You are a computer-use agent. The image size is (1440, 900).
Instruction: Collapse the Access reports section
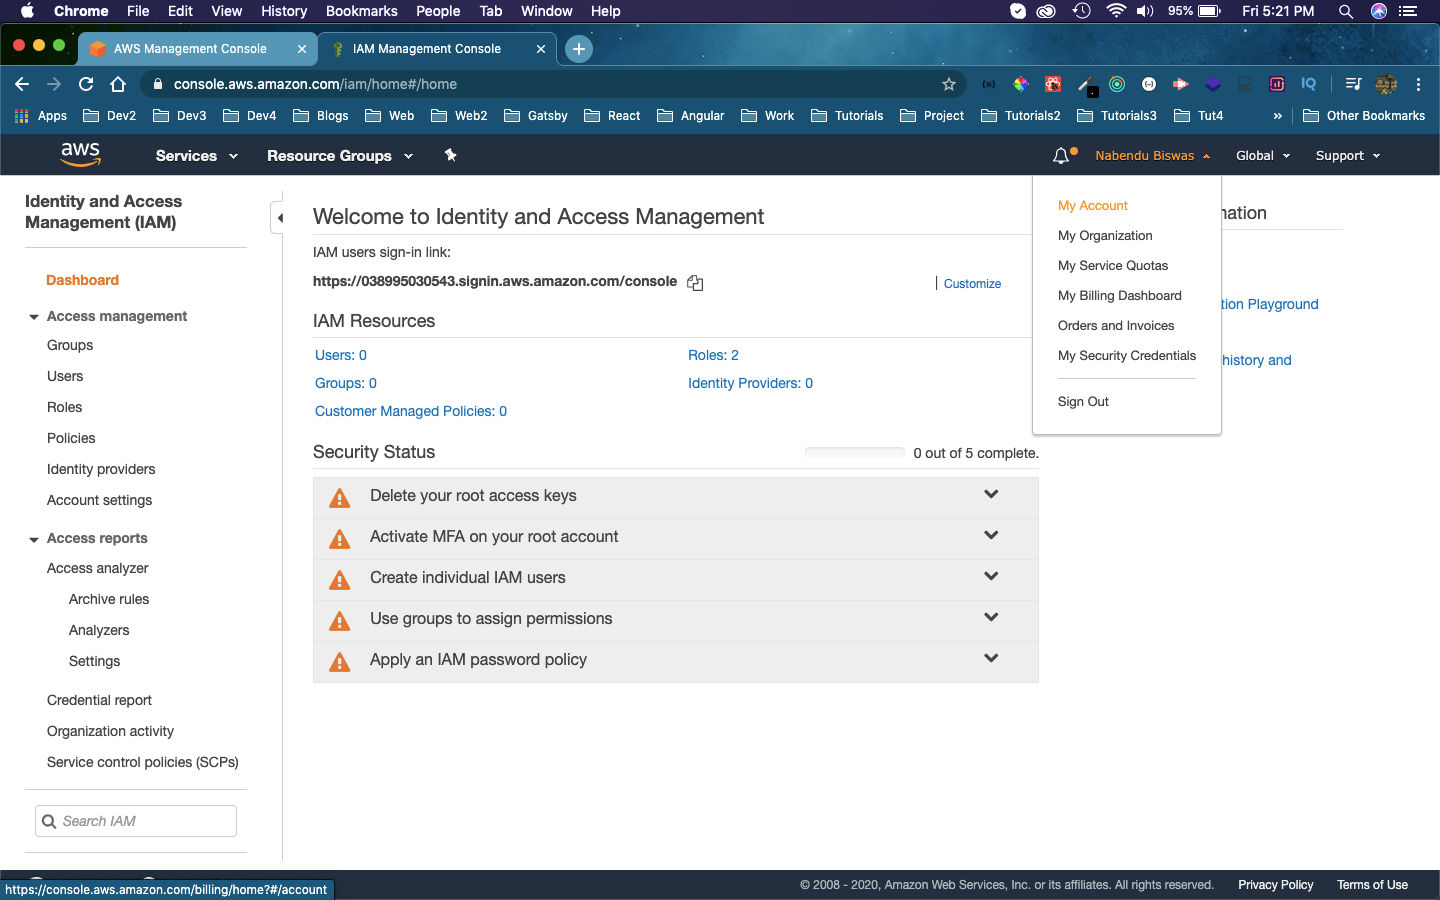[34, 539]
